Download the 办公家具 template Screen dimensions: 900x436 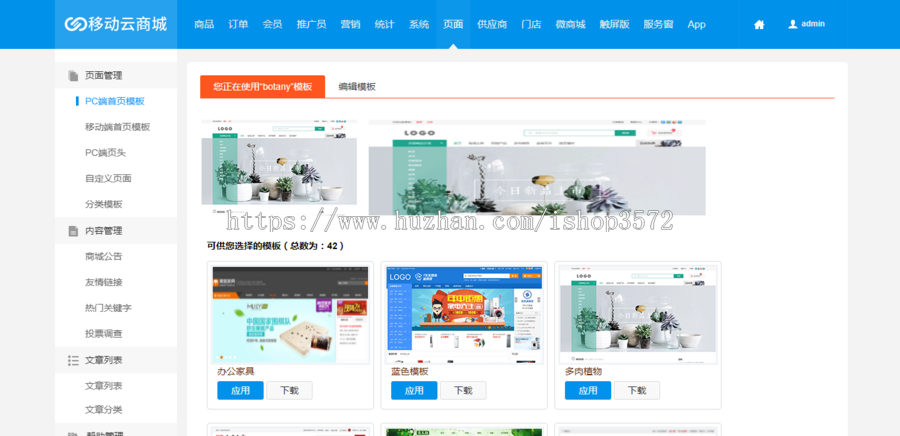pos(289,391)
